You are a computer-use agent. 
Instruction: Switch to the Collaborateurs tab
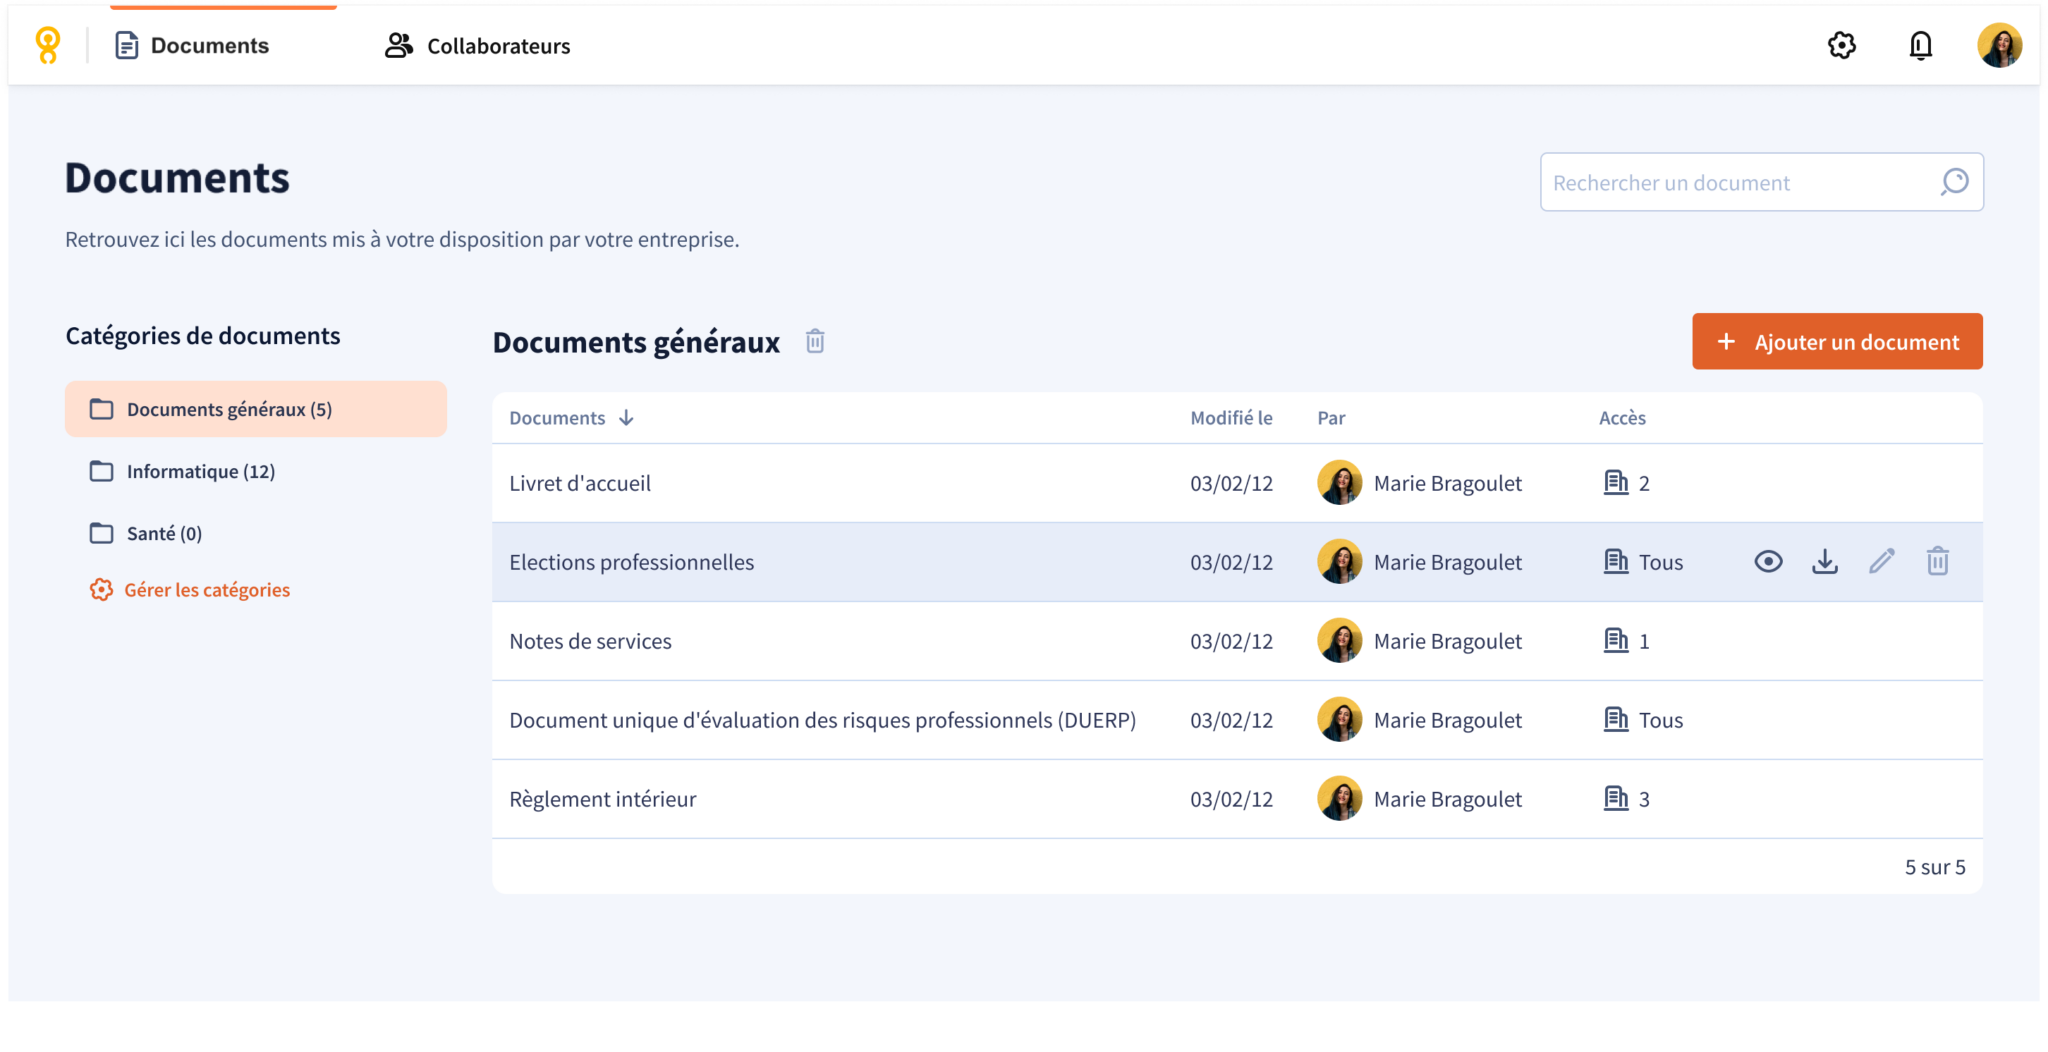pos(477,45)
